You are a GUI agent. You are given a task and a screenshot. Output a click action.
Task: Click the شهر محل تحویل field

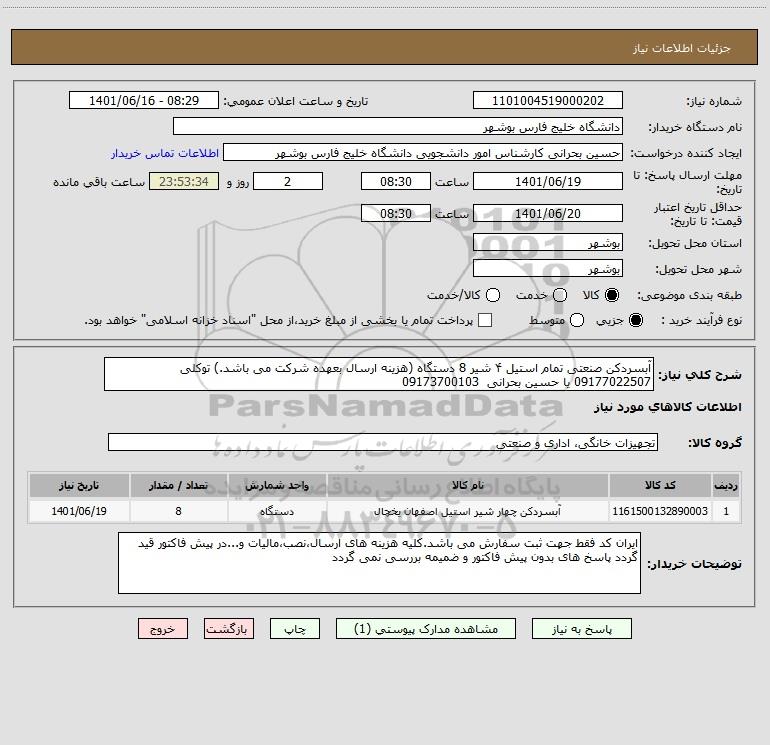(x=548, y=269)
